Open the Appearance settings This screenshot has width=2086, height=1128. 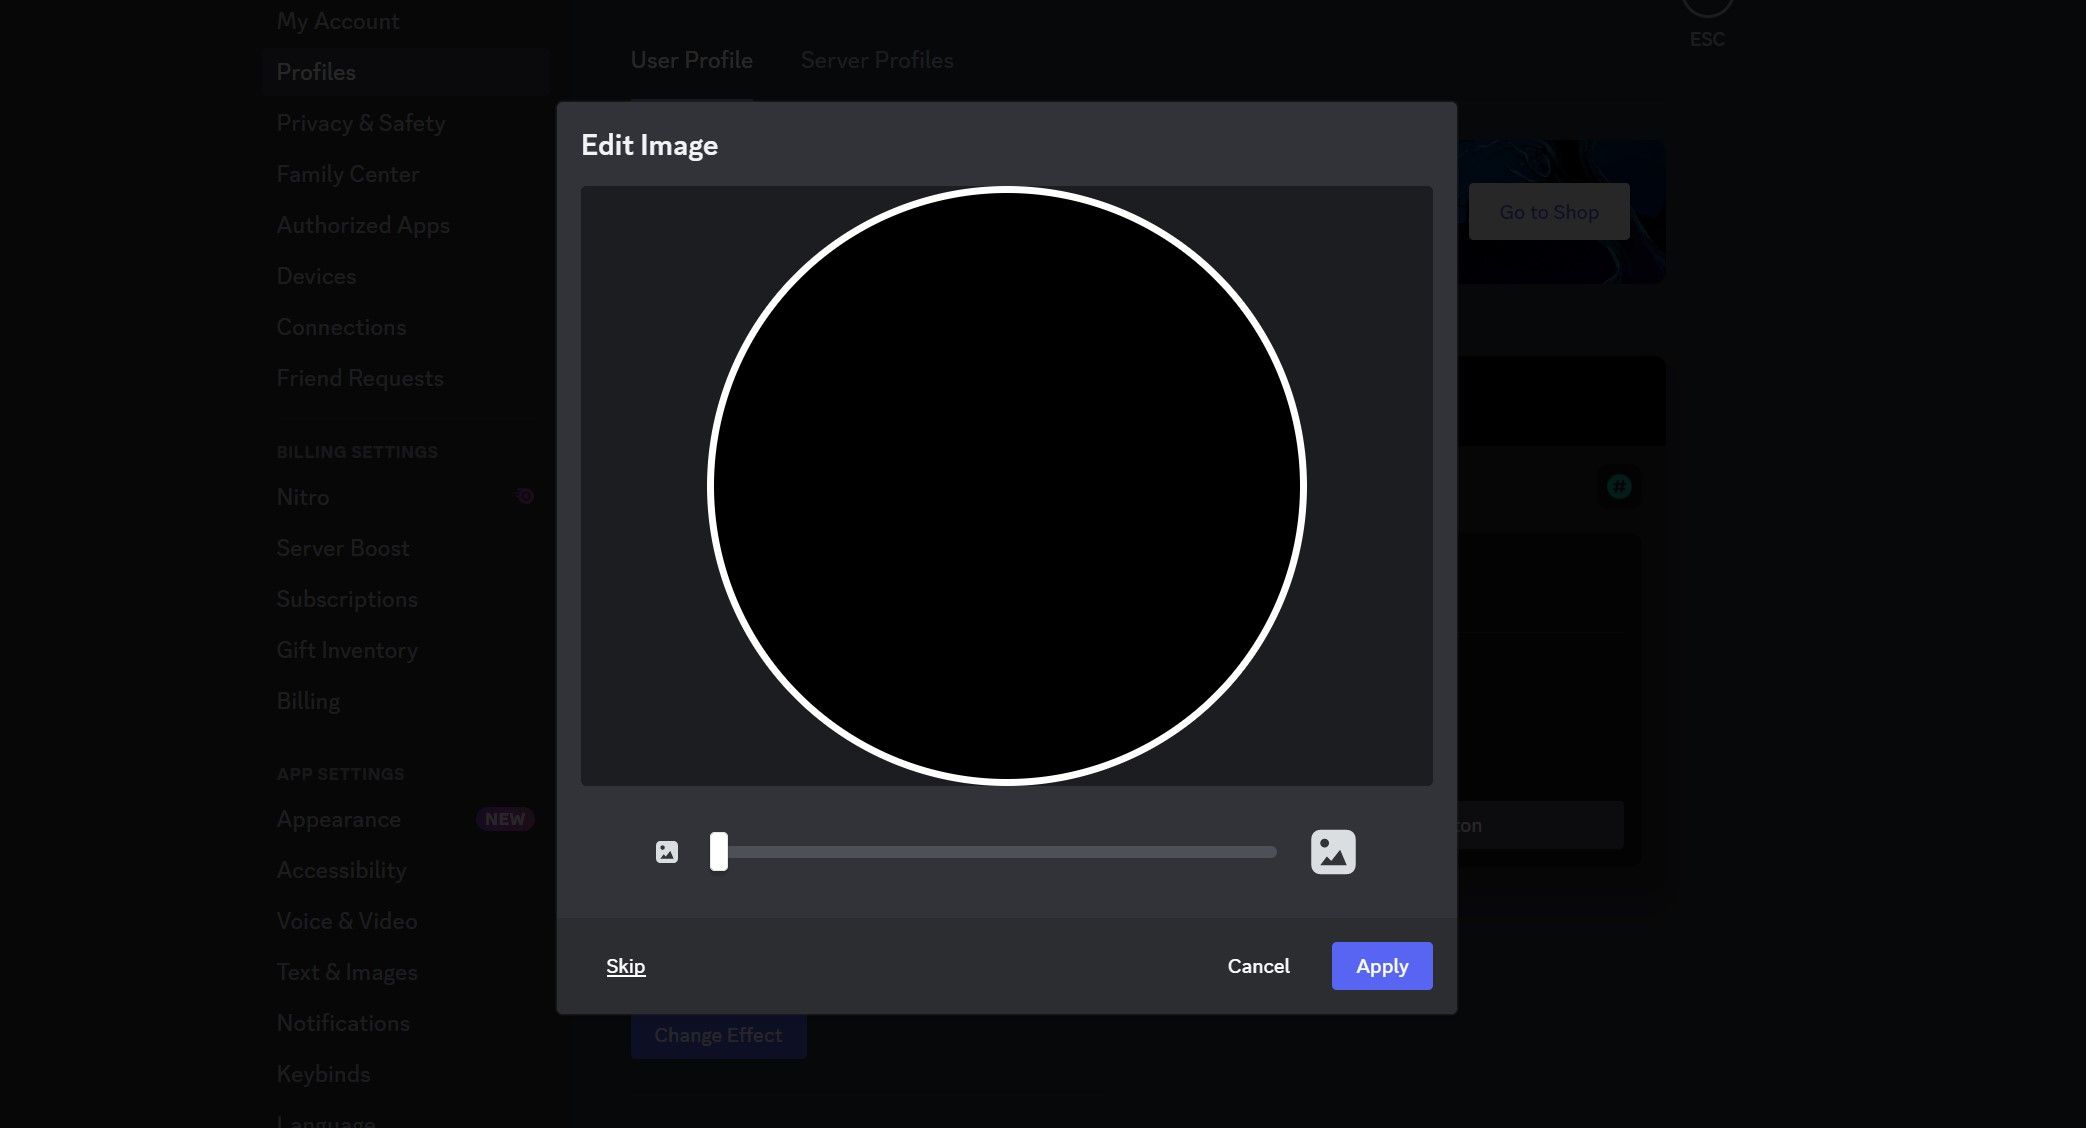339,819
